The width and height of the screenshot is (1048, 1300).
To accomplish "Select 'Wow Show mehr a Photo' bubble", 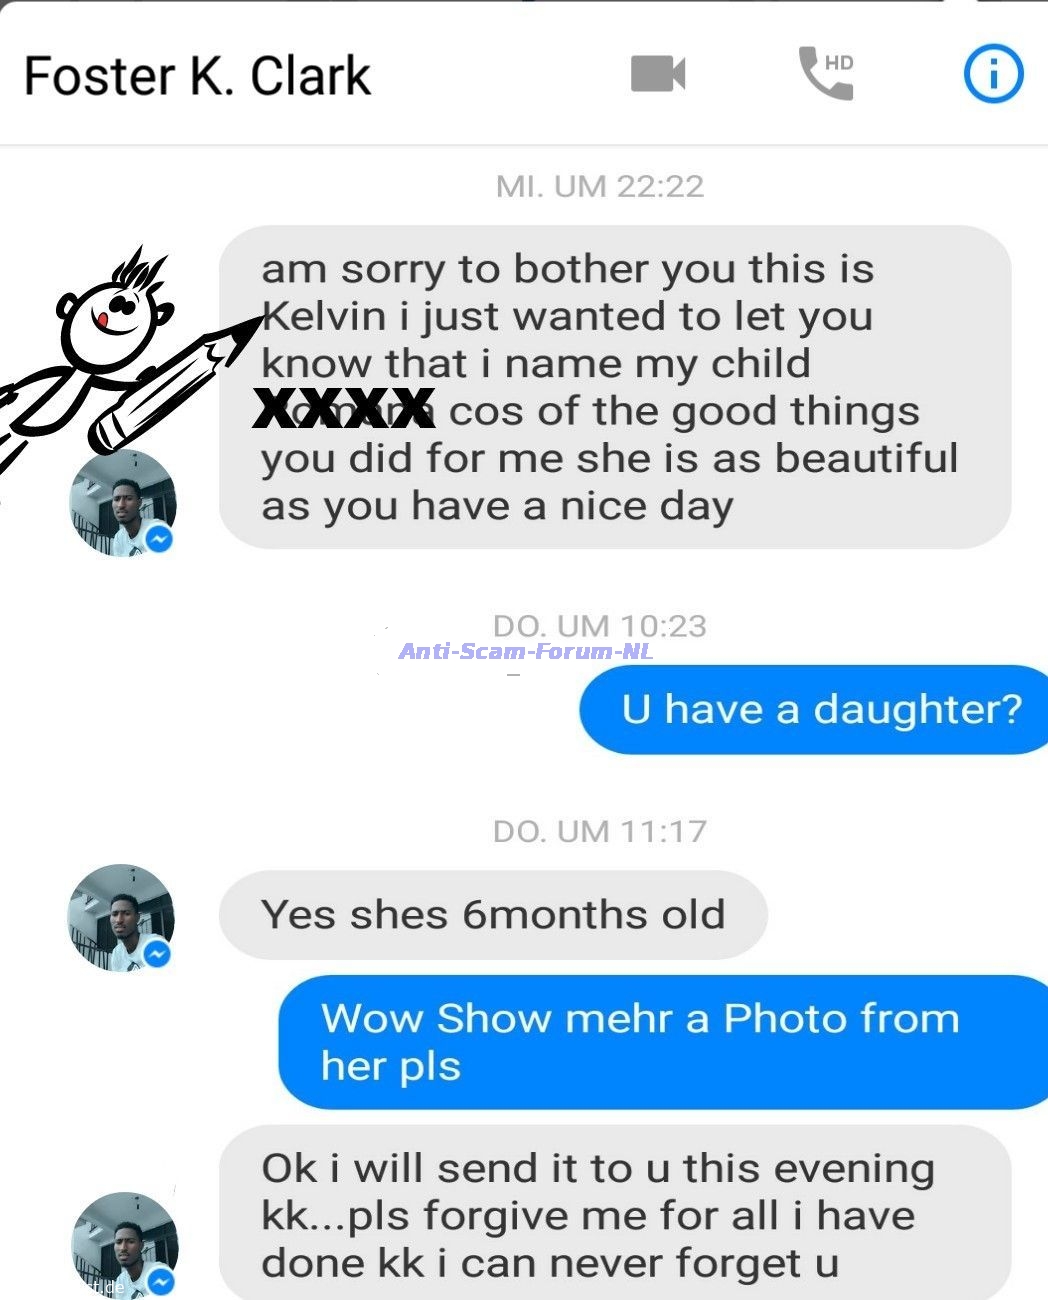I will 663,1042.
